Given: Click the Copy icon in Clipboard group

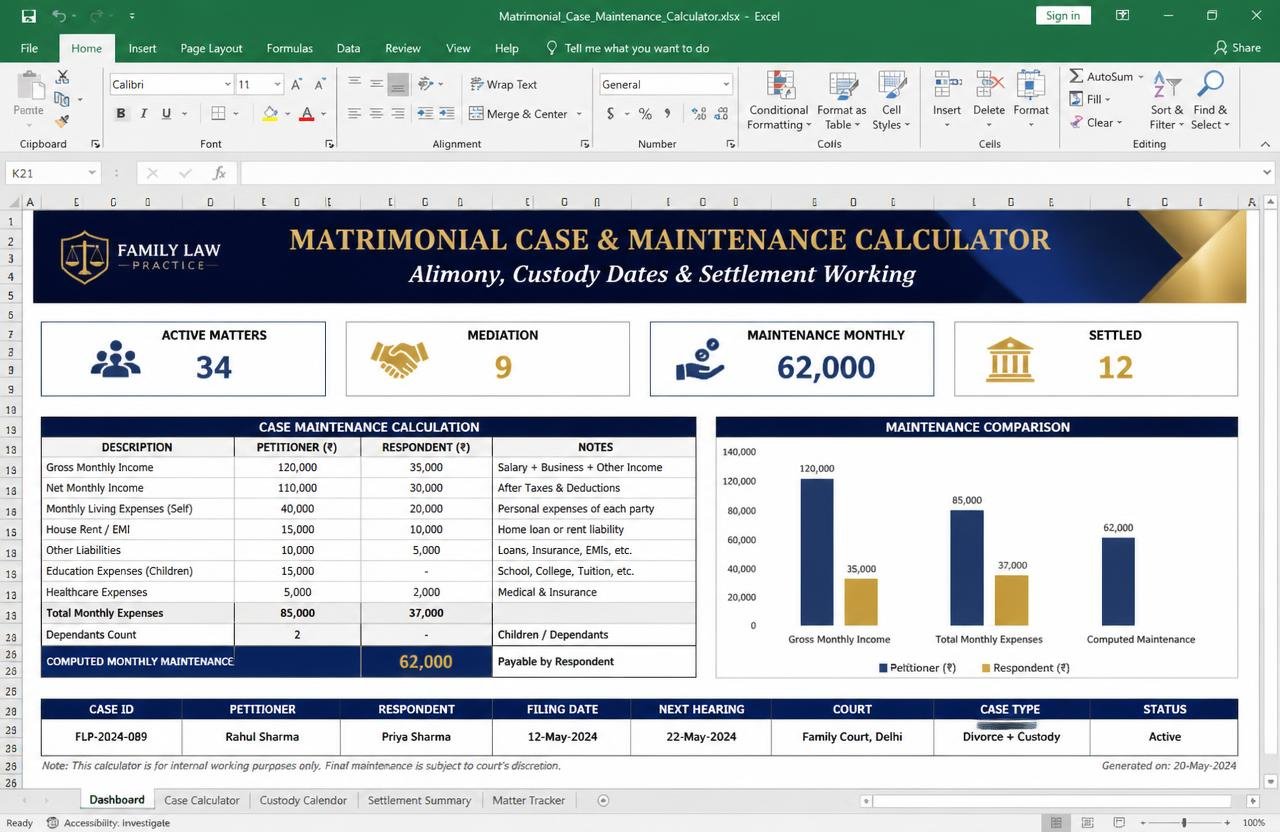Looking at the screenshot, I should click(62, 99).
